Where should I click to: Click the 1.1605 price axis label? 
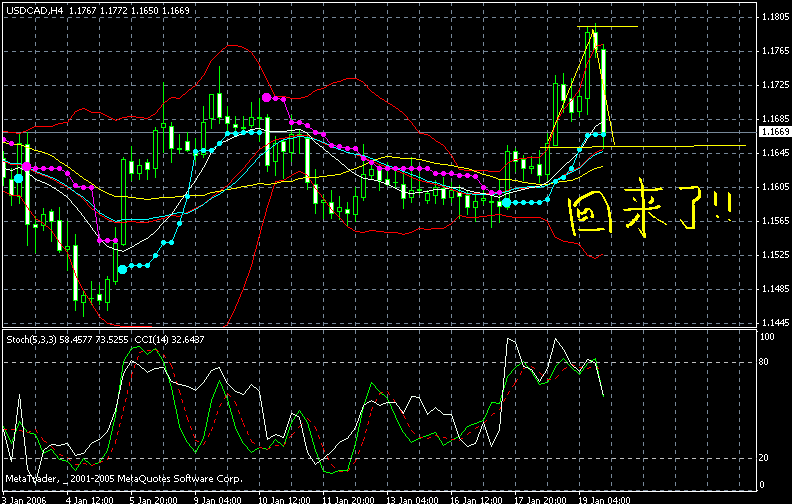[775, 187]
